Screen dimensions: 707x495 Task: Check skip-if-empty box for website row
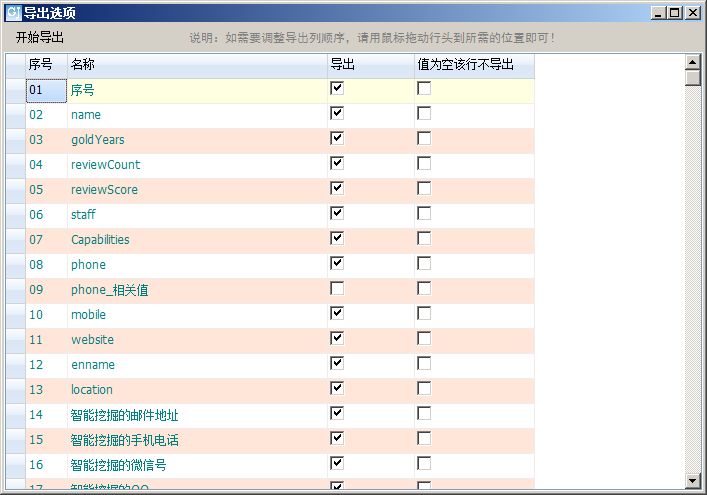424,338
